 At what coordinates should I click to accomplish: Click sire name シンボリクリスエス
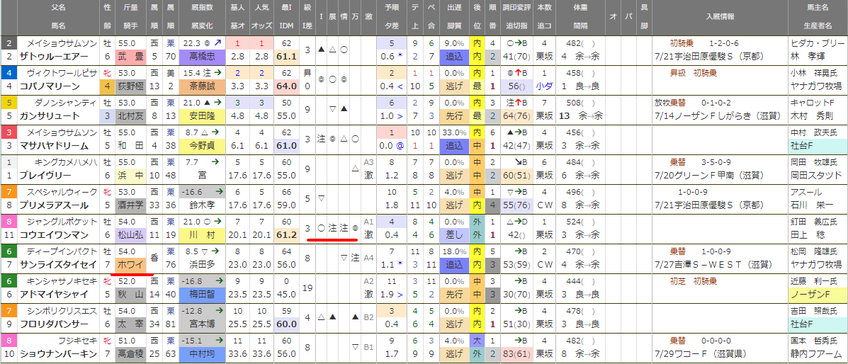point(63,311)
